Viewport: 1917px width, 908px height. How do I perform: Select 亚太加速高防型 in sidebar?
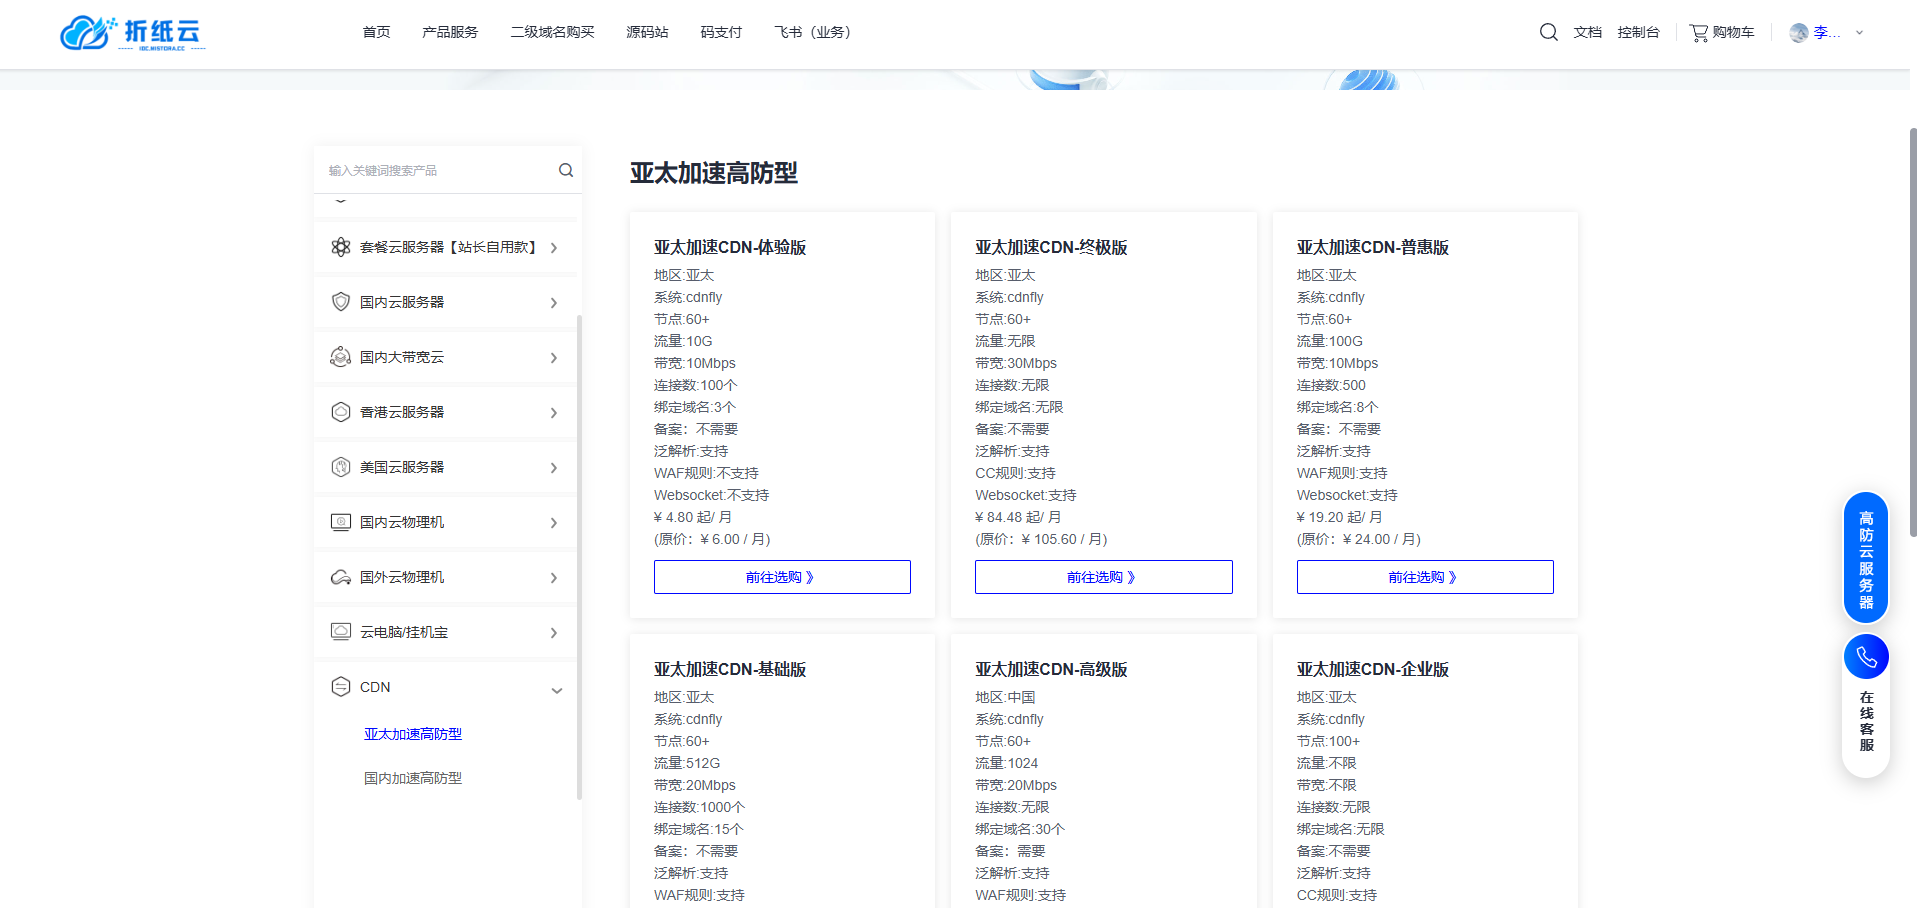[x=413, y=734]
